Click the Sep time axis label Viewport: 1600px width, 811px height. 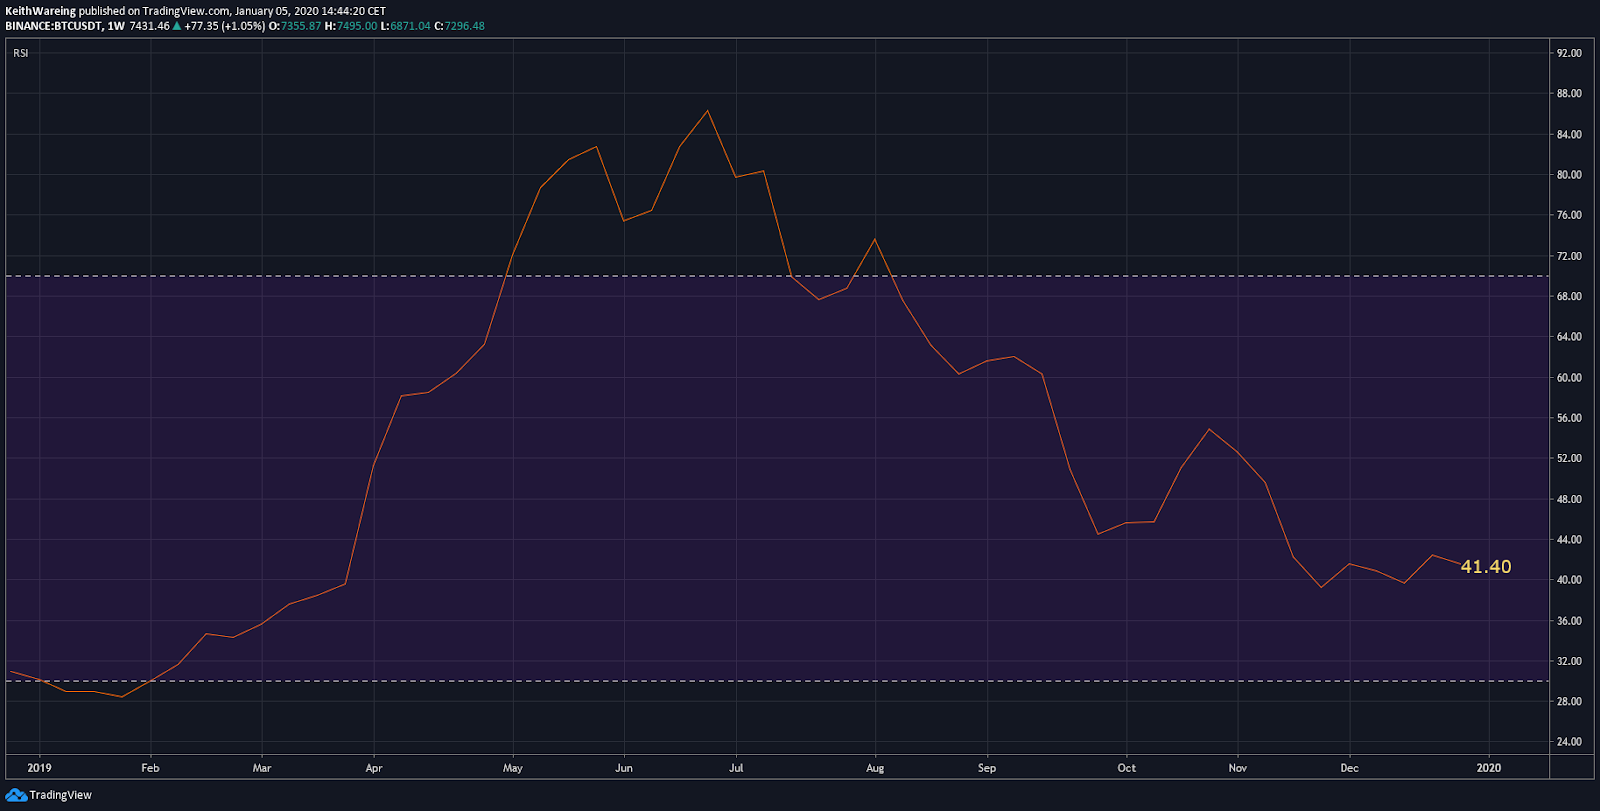point(987,768)
